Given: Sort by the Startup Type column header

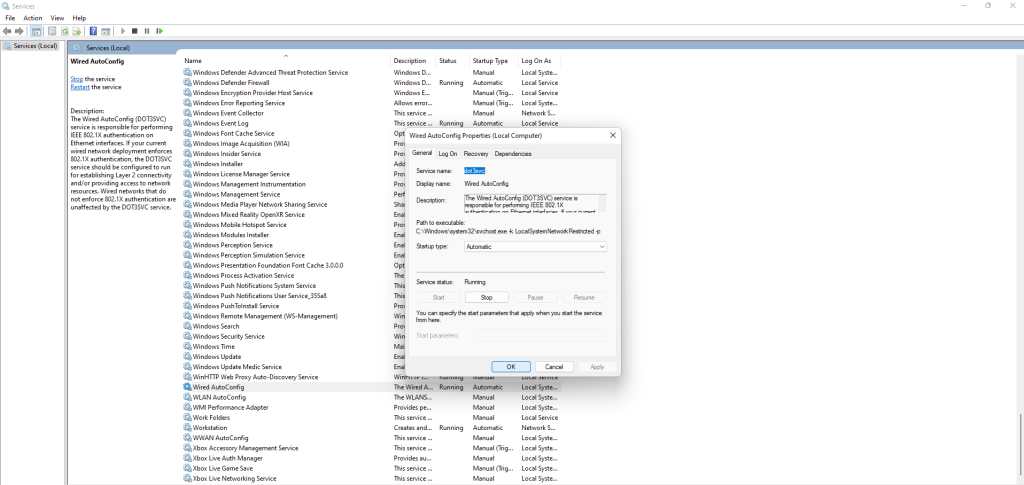Looking at the screenshot, I should coord(494,61).
